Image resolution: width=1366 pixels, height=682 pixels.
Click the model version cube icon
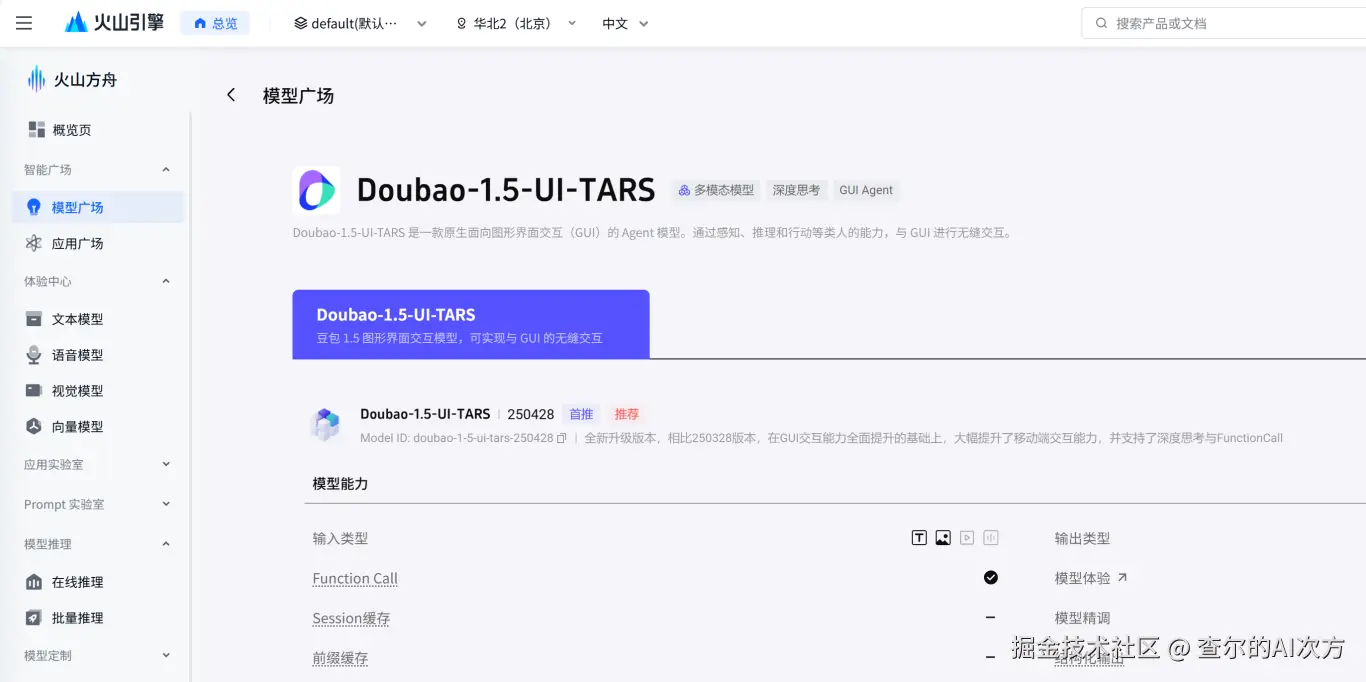point(326,425)
